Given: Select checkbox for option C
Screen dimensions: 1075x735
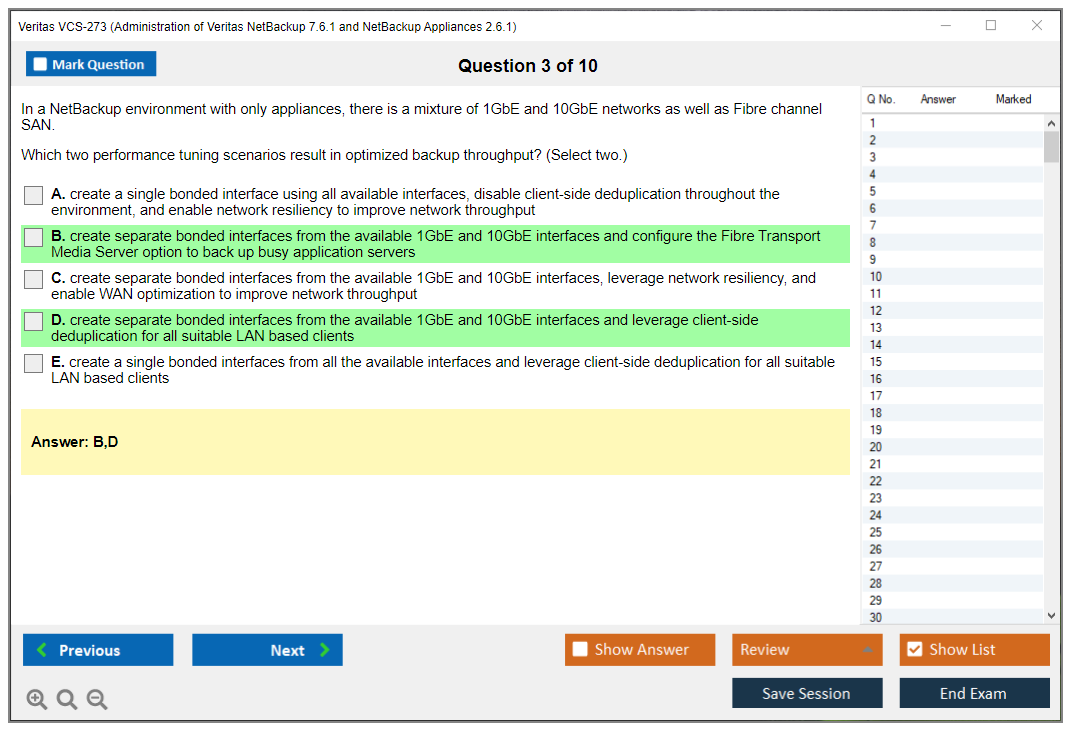Looking at the screenshot, I should click(34, 279).
